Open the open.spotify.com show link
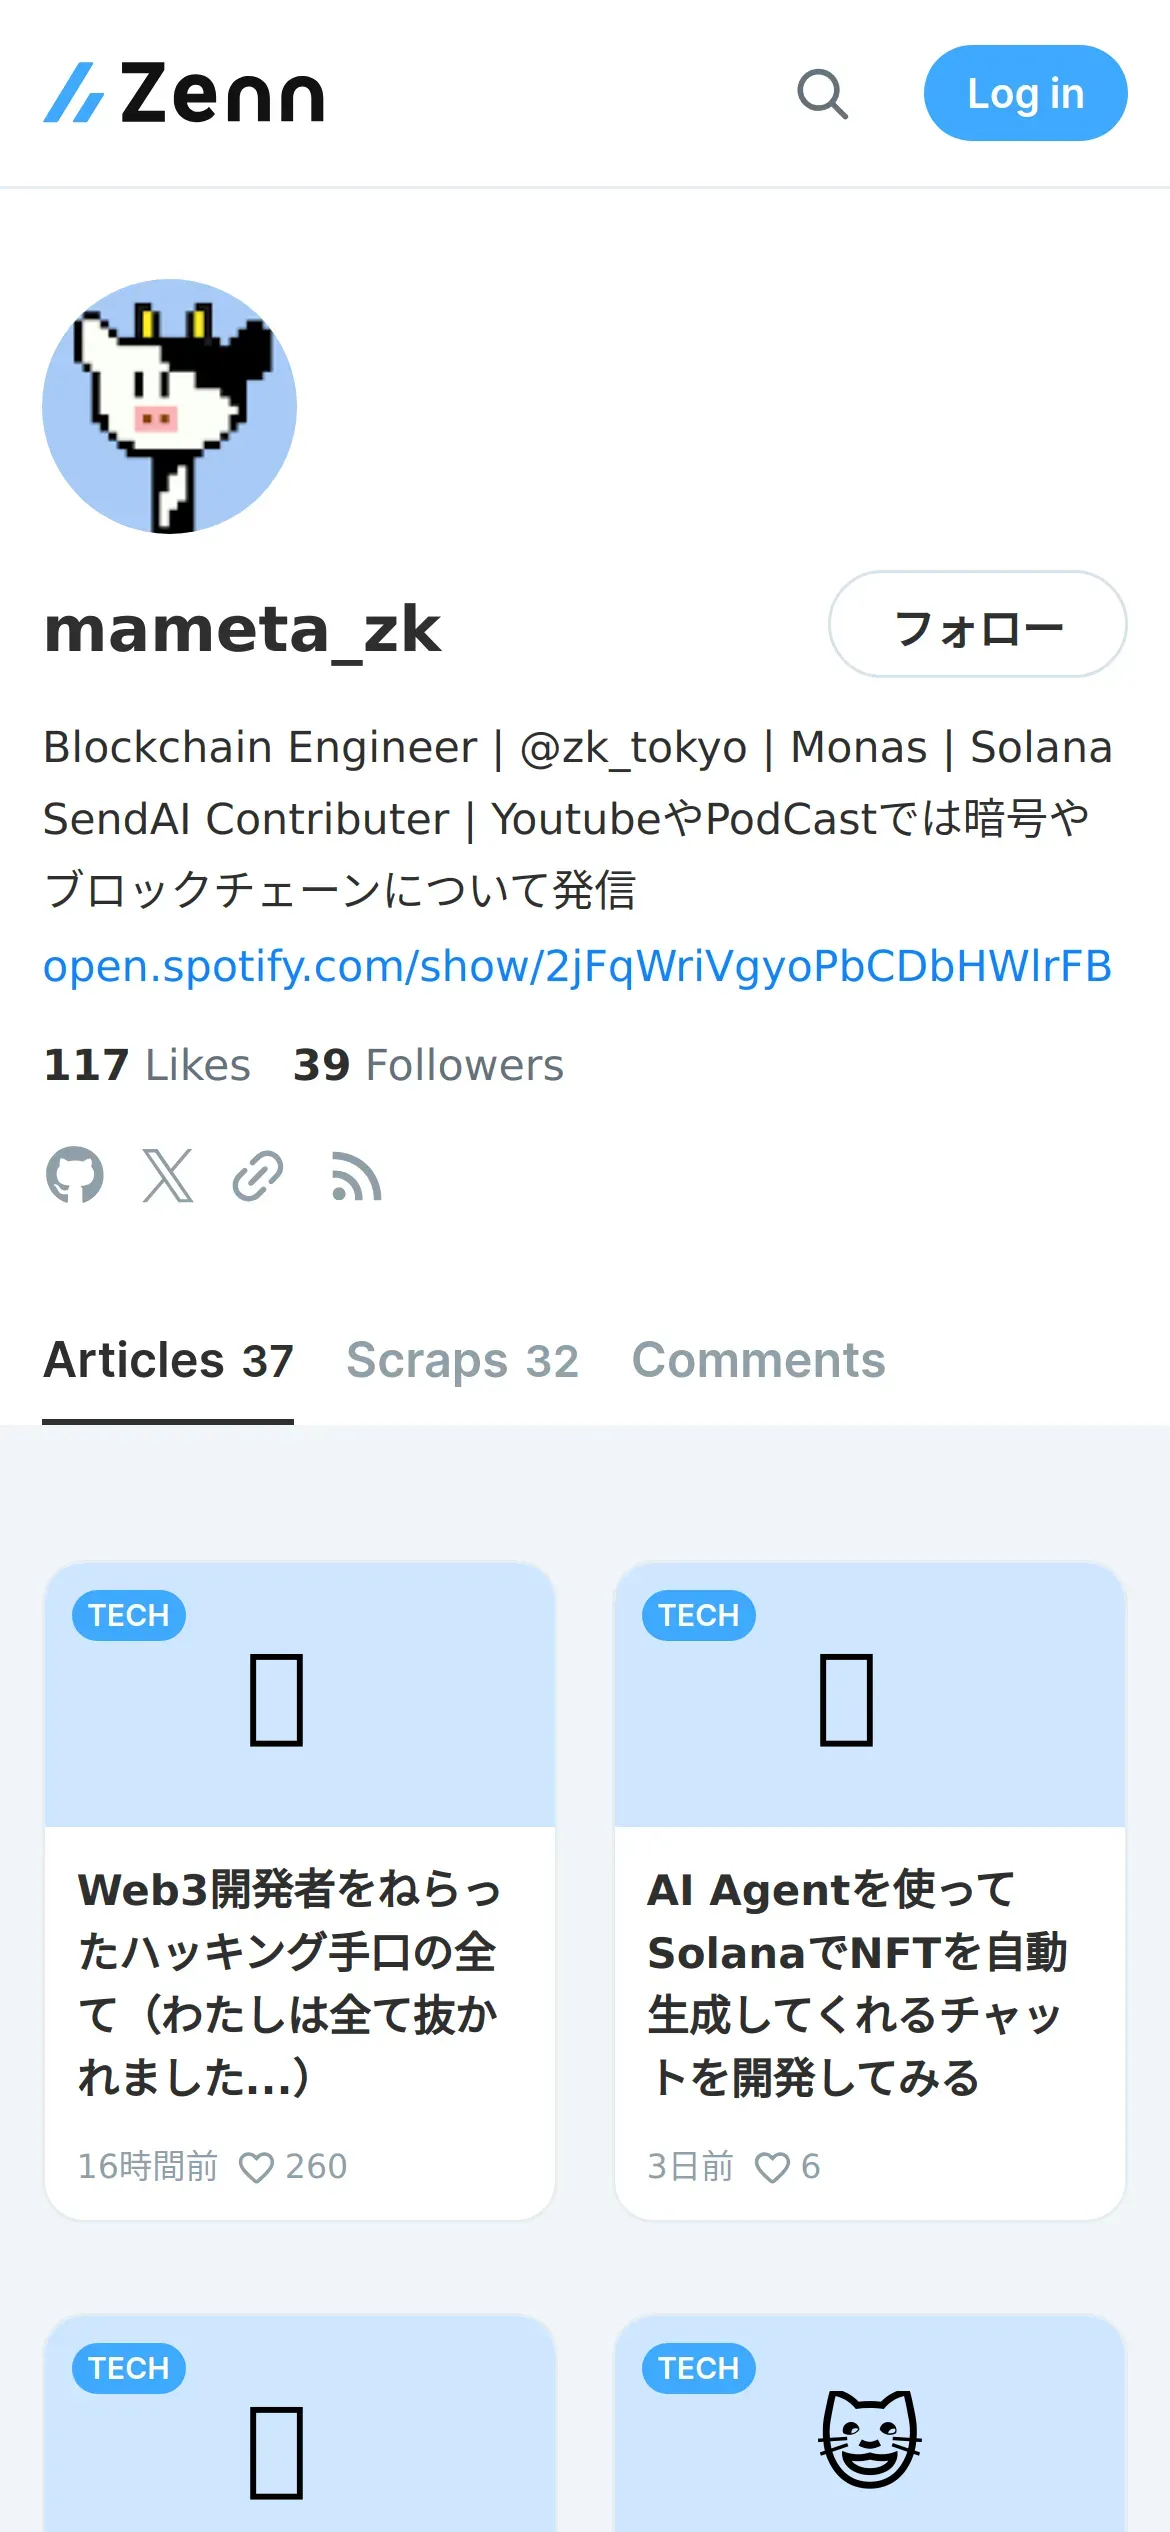This screenshot has width=1170, height=2532. pyautogui.click(x=577, y=966)
